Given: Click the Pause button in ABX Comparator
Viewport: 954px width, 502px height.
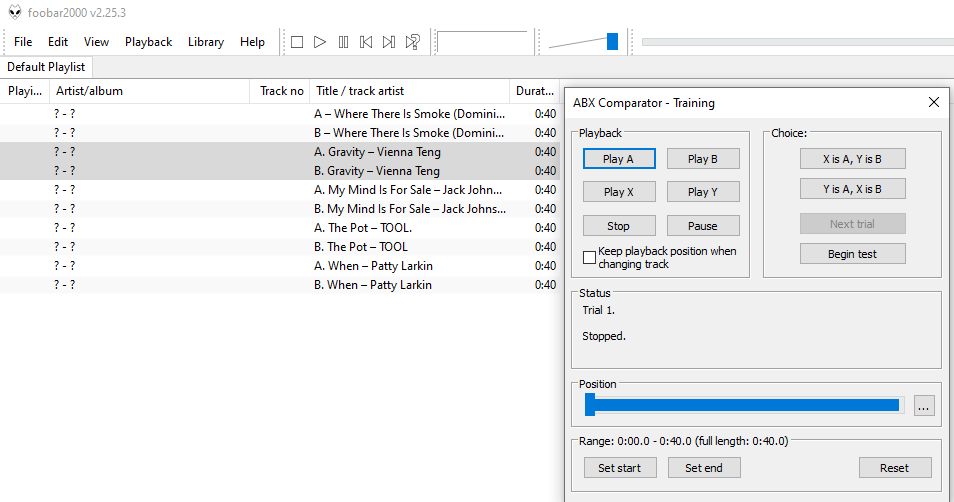Looking at the screenshot, I should point(703,226).
